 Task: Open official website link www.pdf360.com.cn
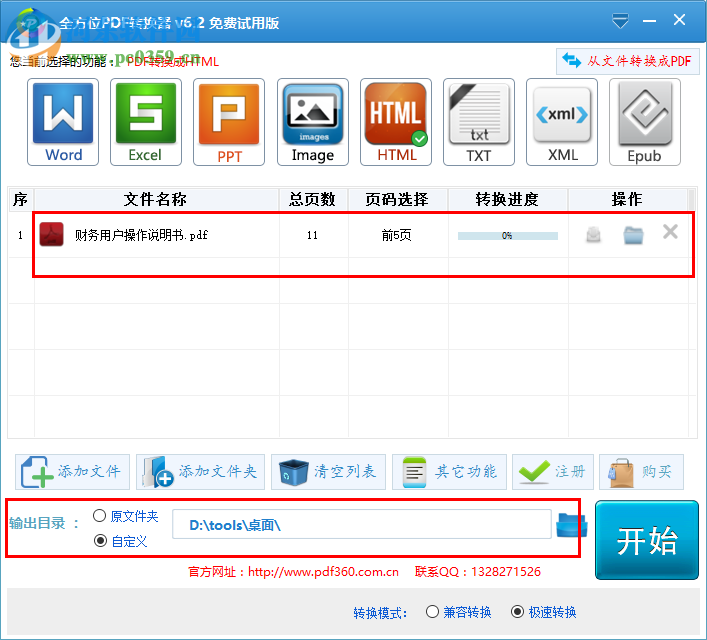pos(323,572)
